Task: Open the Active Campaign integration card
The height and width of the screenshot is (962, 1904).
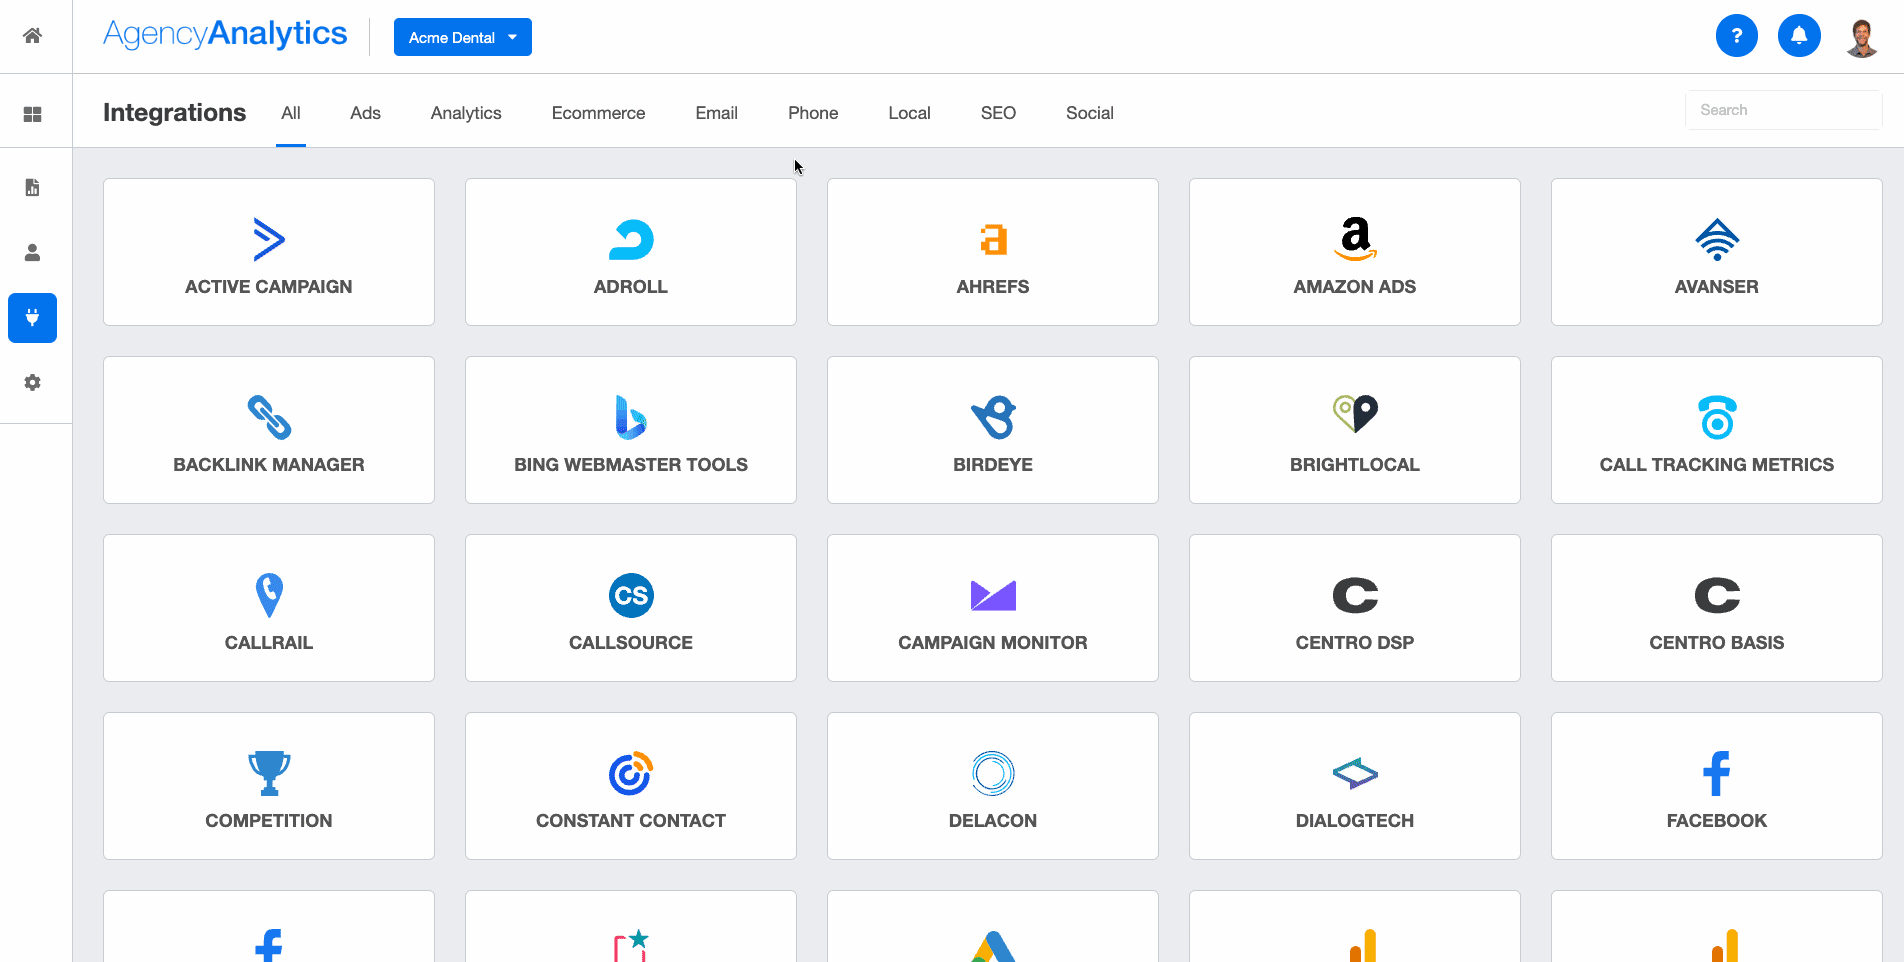Action: (269, 252)
